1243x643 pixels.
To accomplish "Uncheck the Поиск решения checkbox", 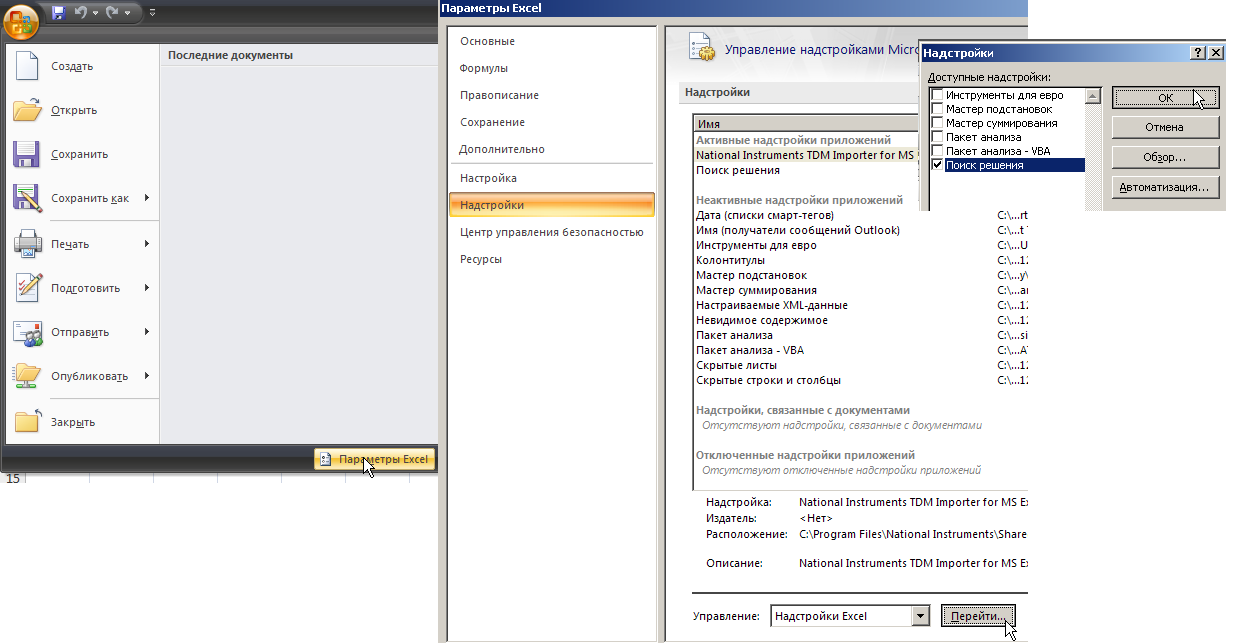I will click(x=937, y=165).
